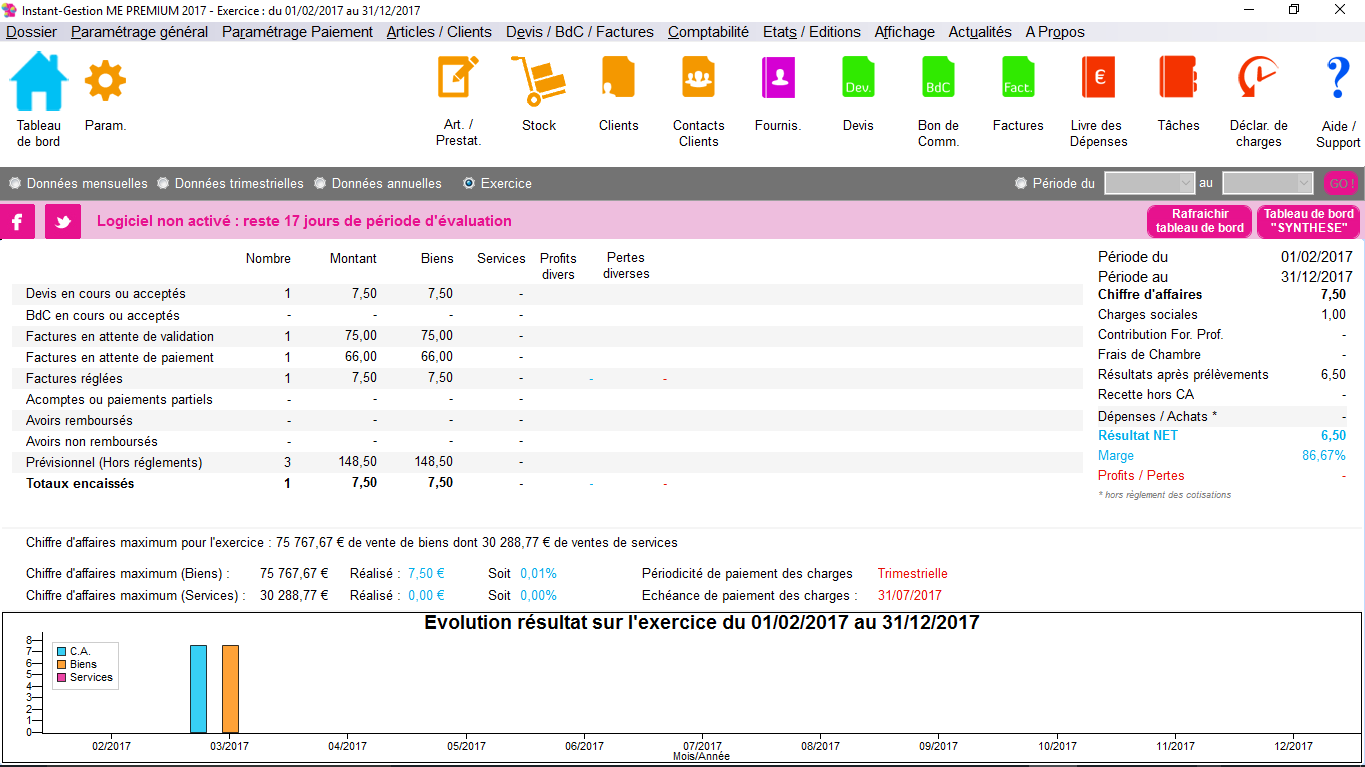Open the Tableau de bord home icon
Image resolution: width=1365 pixels, height=767 pixels.
coord(38,83)
